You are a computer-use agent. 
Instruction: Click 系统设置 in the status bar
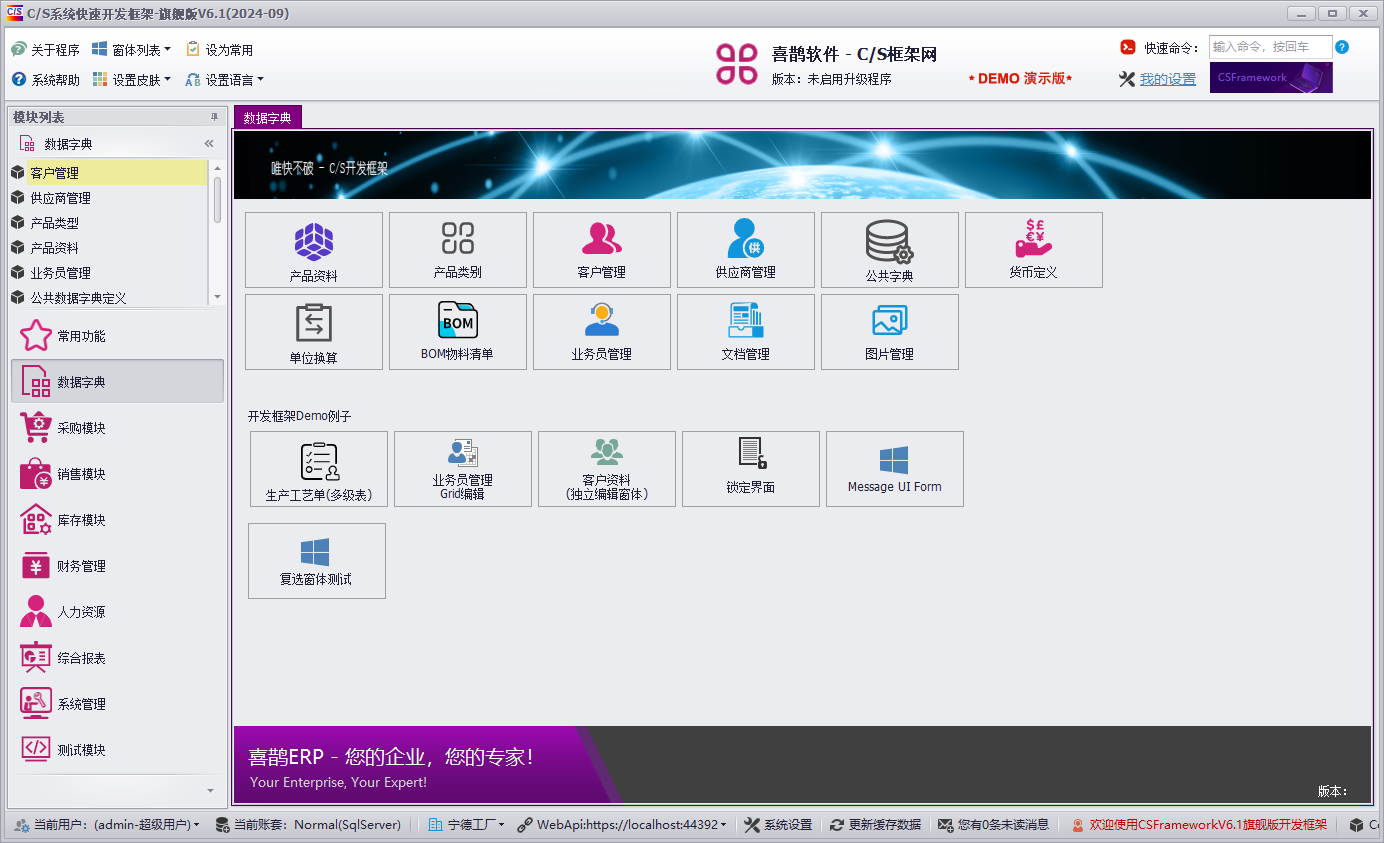click(779, 825)
